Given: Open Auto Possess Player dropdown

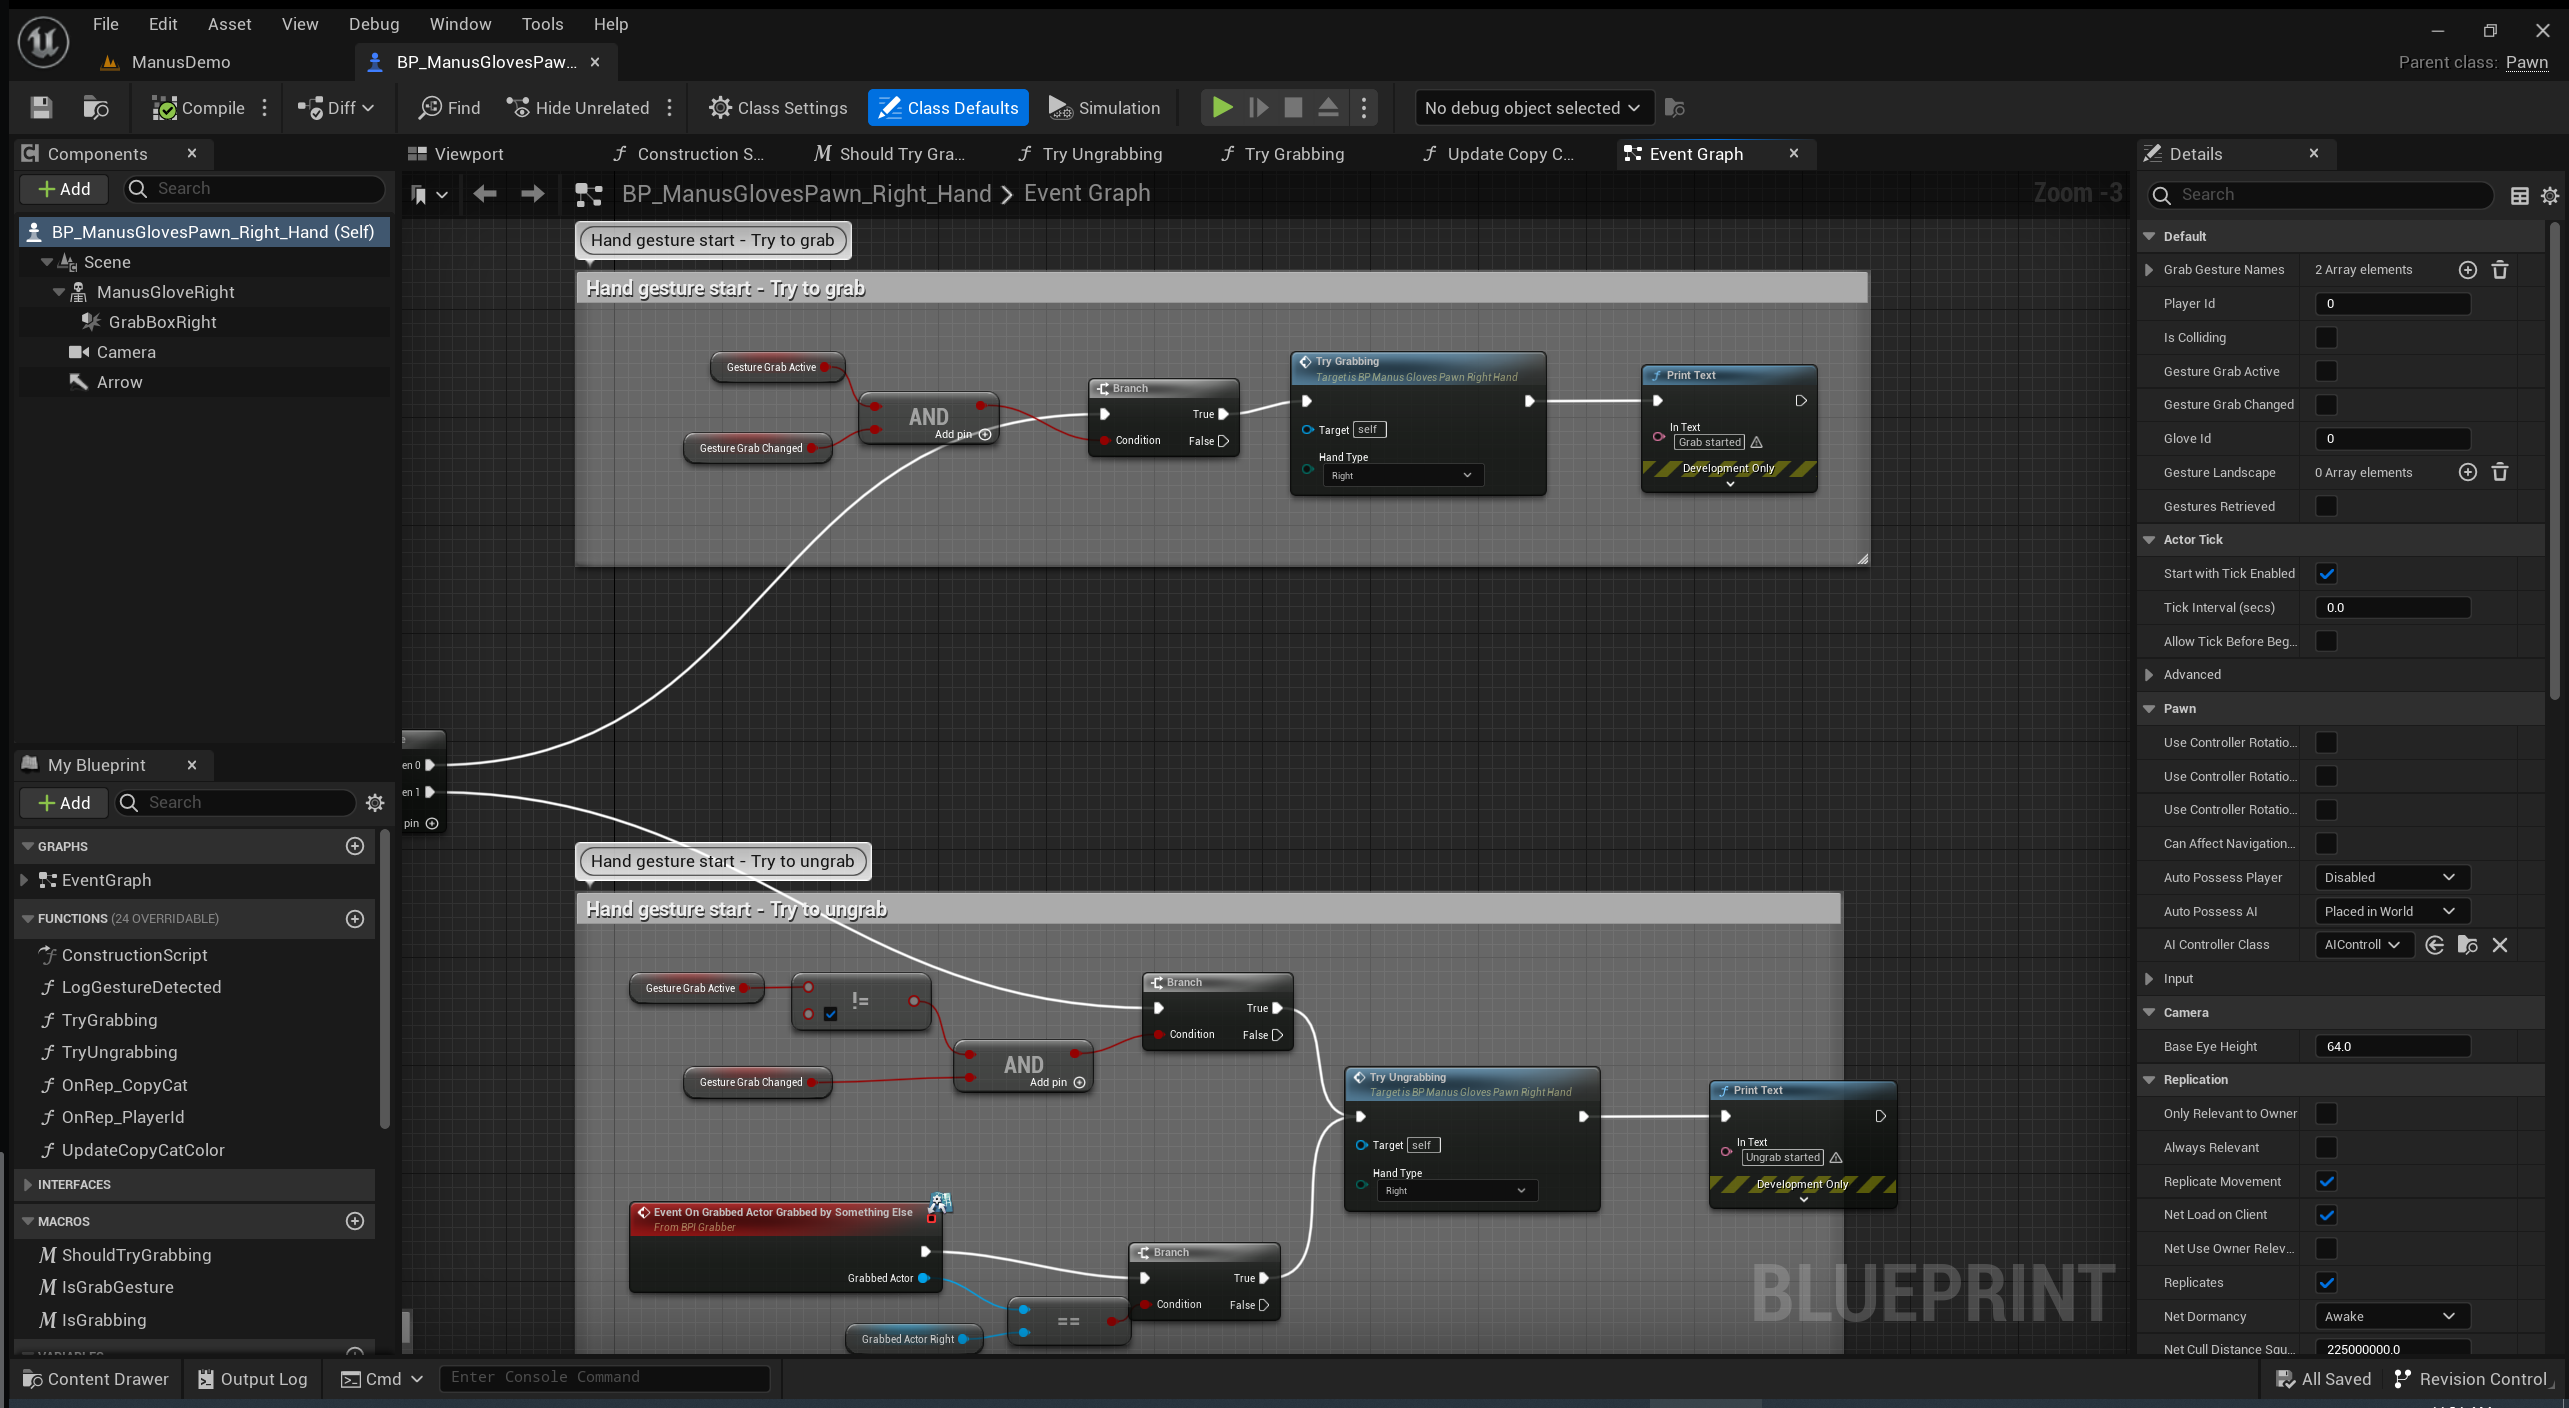Looking at the screenshot, I should 2391,877.
